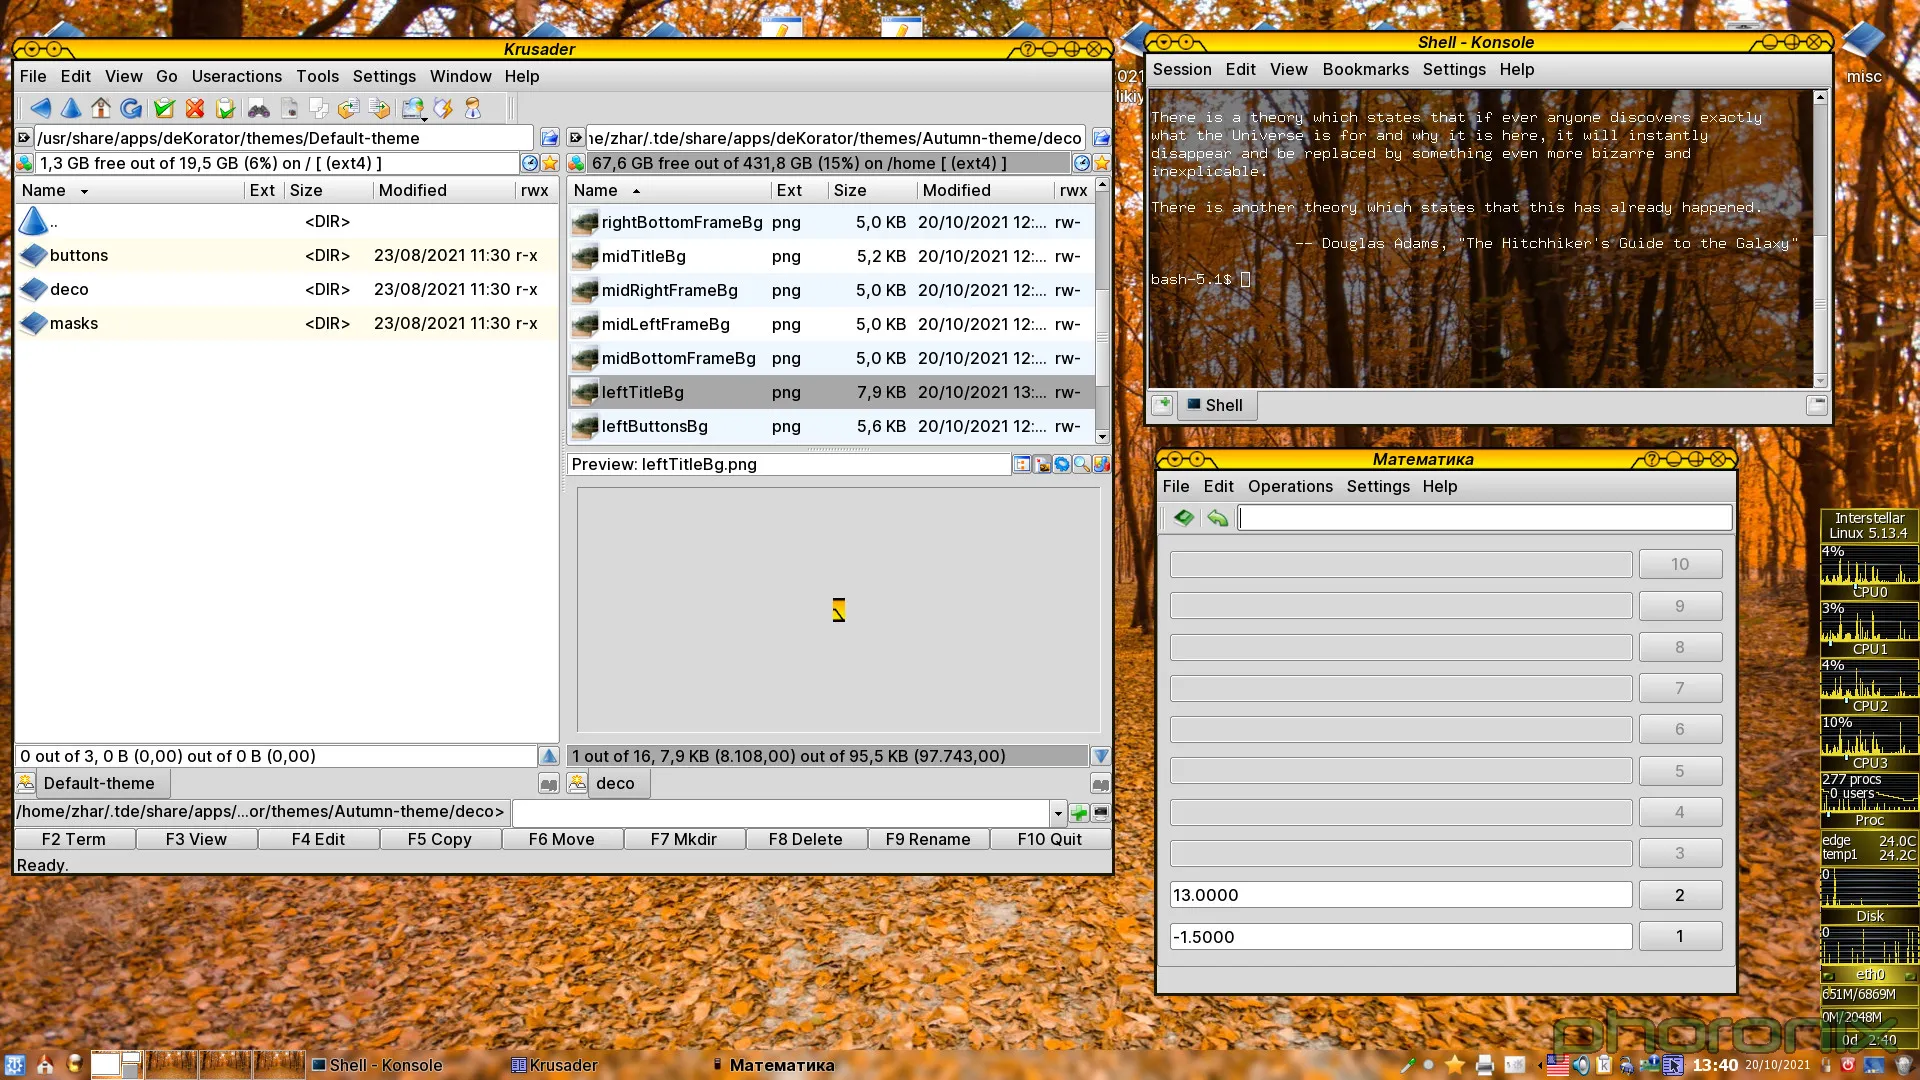Click F8 Delete button
The height and width of the screenshot is (1080, 1920).
click(805, 839)
